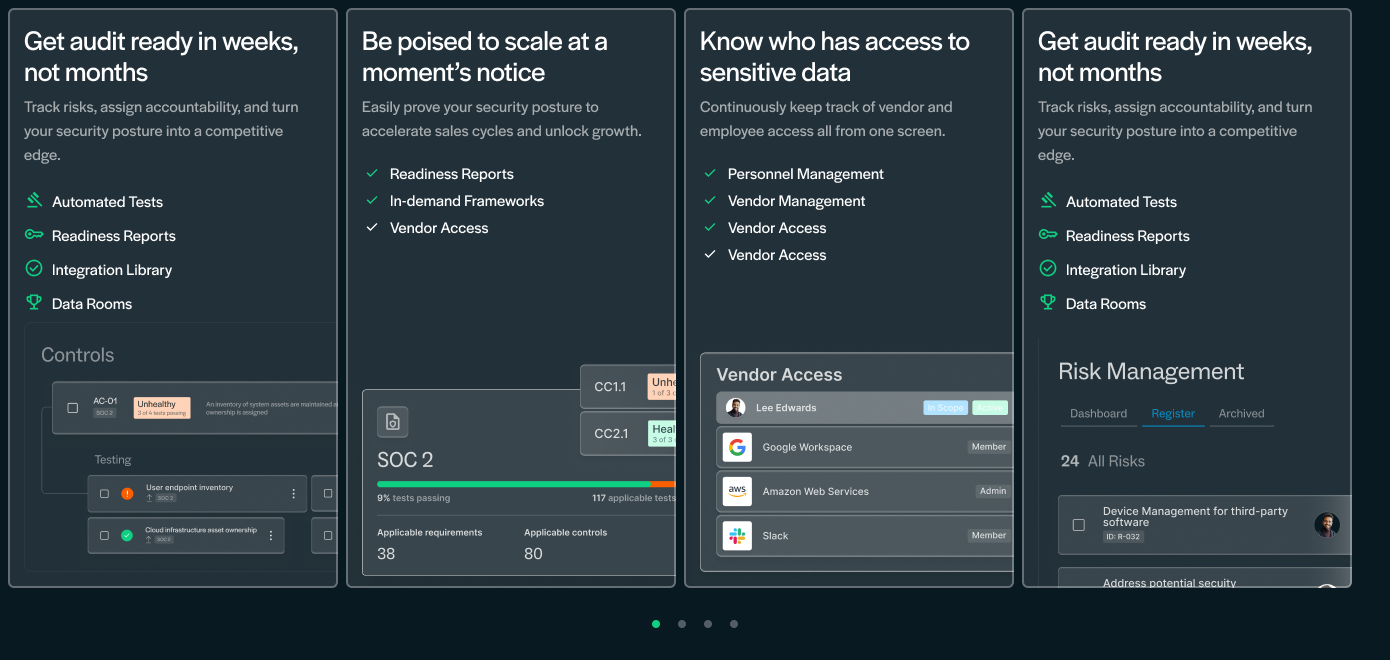Click the Lee Edwards name row
Screen dimensions: 1390x660
point(864,407)
